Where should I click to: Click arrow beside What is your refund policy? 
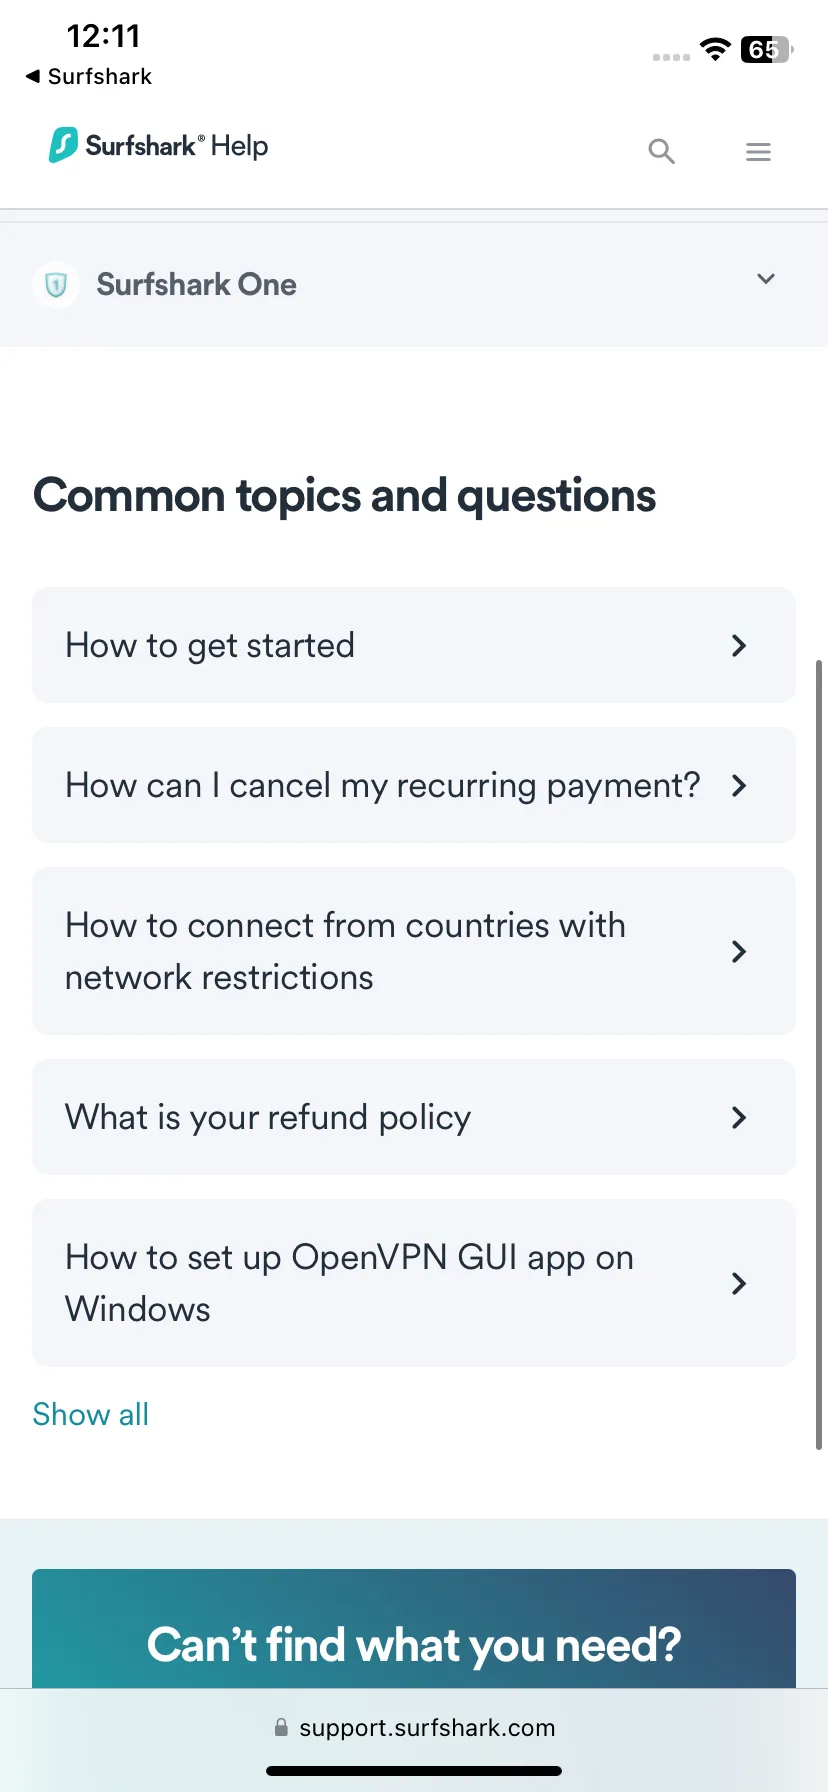point(739,1118)
